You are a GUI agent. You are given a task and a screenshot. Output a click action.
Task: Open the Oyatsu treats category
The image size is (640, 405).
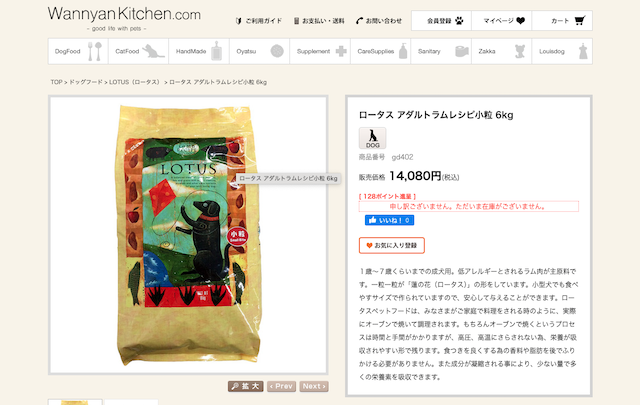(260, 51)
